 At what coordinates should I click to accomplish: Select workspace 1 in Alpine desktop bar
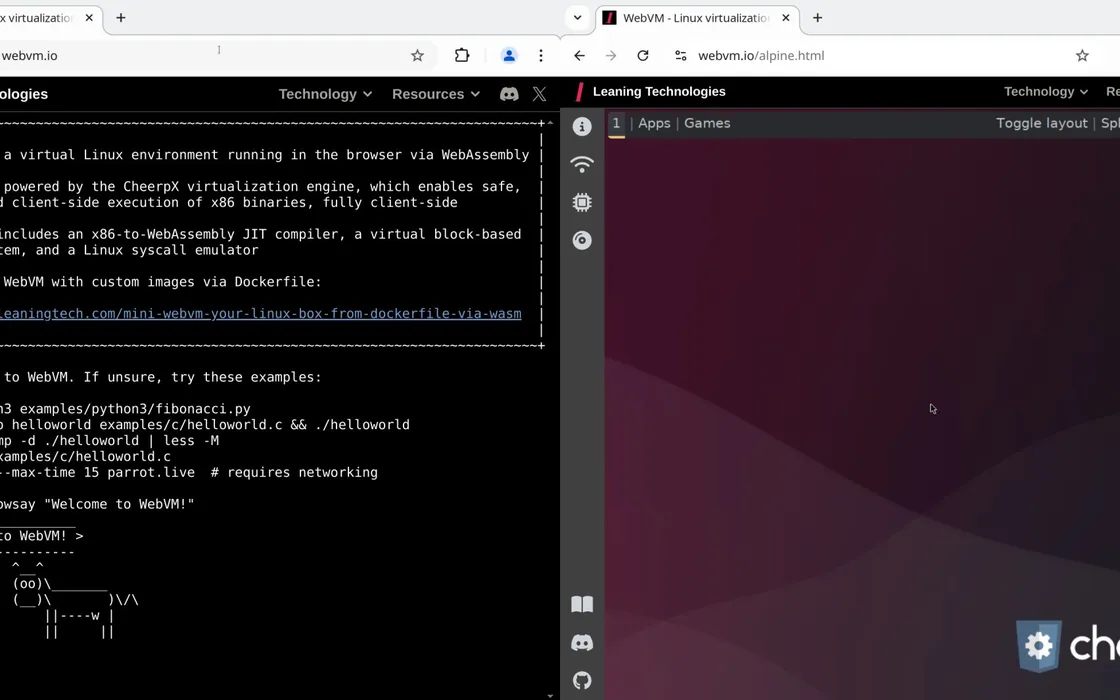click(616, 124)
